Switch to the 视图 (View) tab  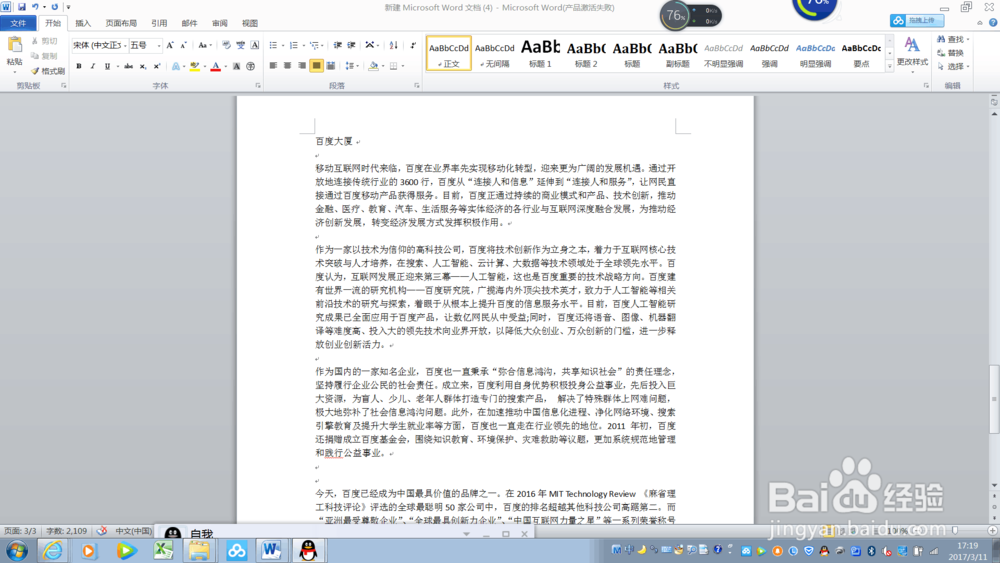point(250,23)
